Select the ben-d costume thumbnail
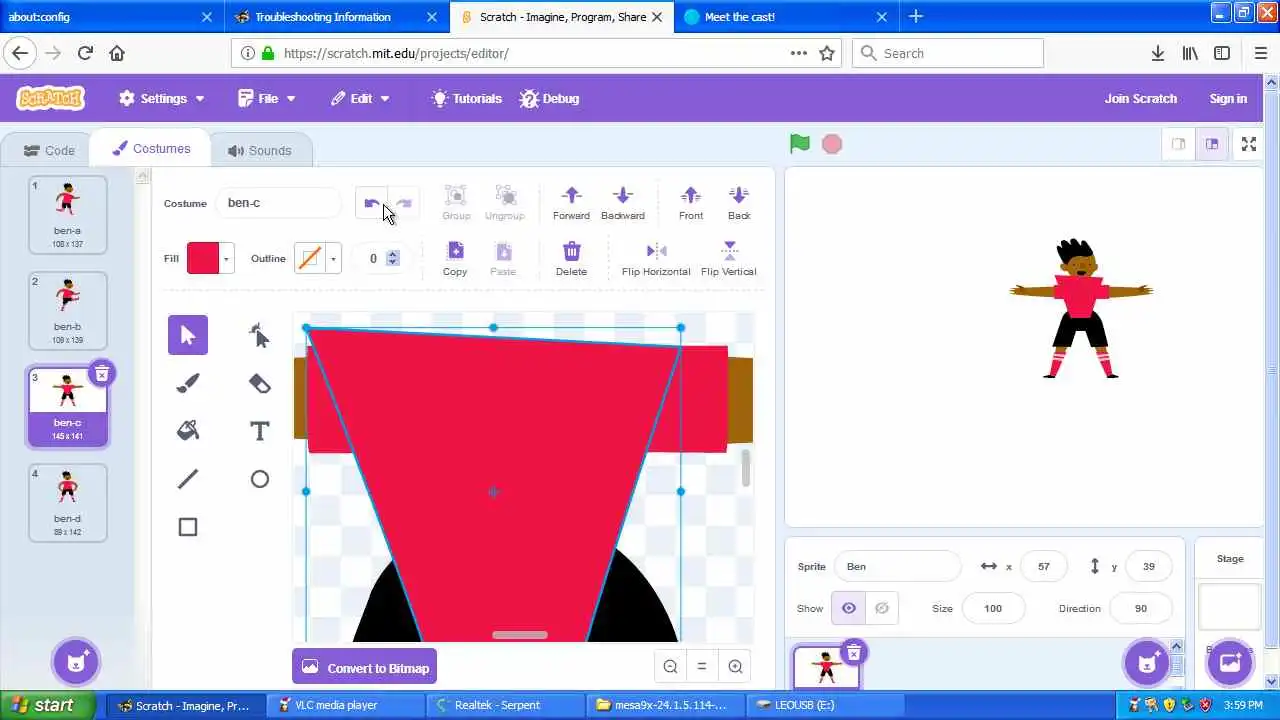Image resolution: width=1280 pixels, height=720 pixels. point(67,503)
